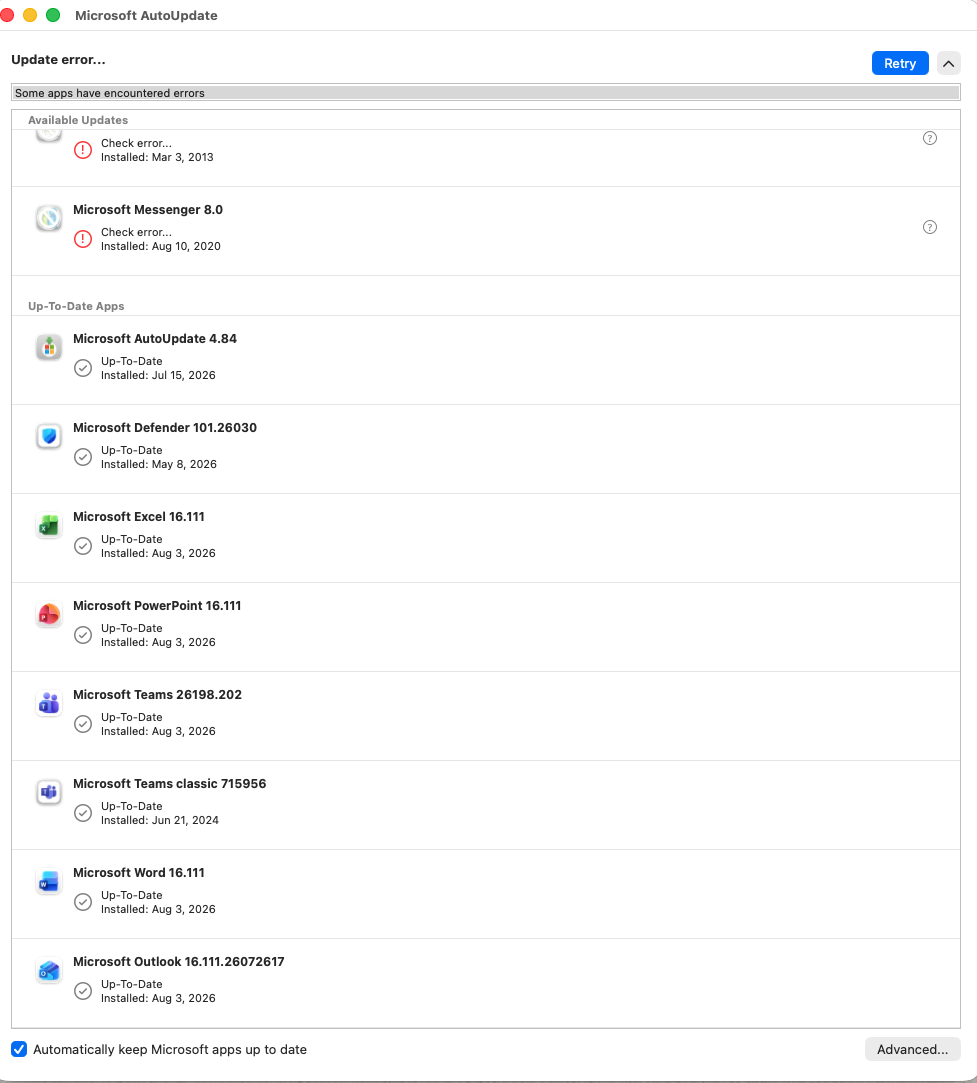Open the Advanced... settings
Image resolution: width=977 pixels, height=1083 pixels.
[912, 1049]
